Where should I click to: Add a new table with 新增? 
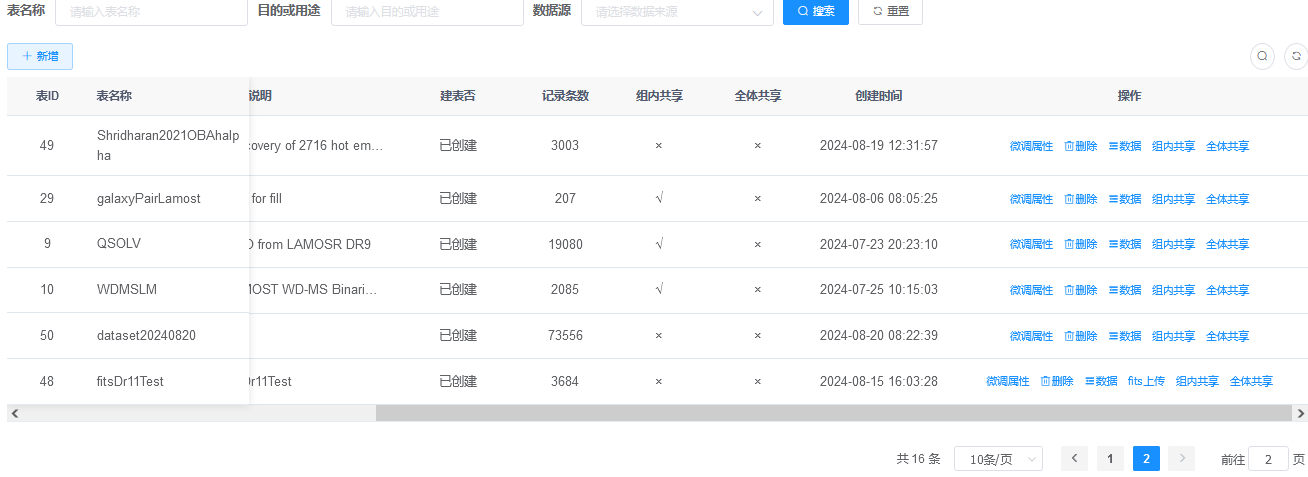click(x=40, y=57)
